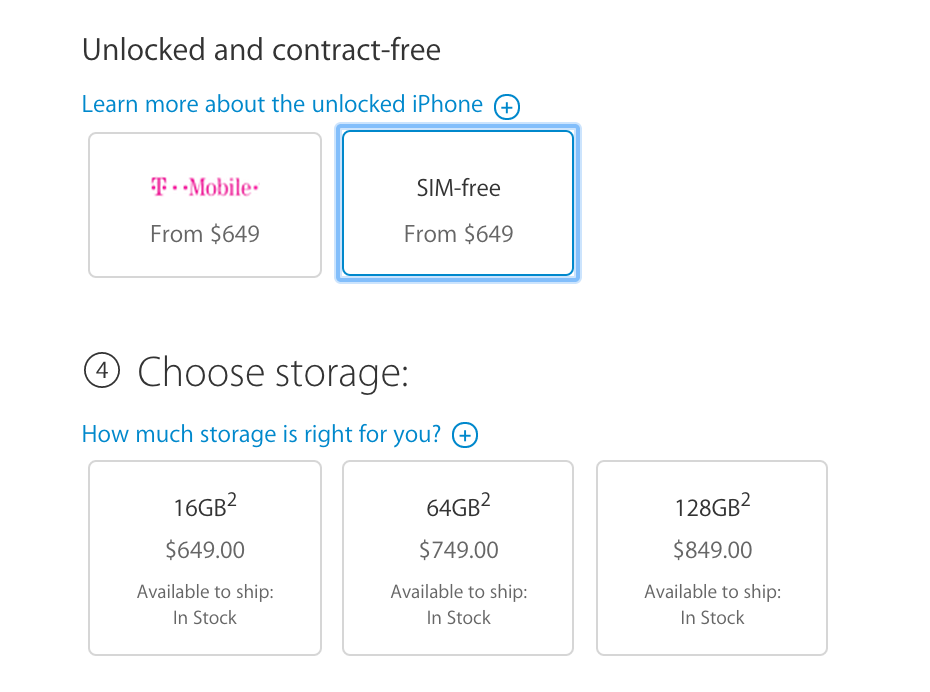Click the 'Choose storage:' heading

(273, 373)
